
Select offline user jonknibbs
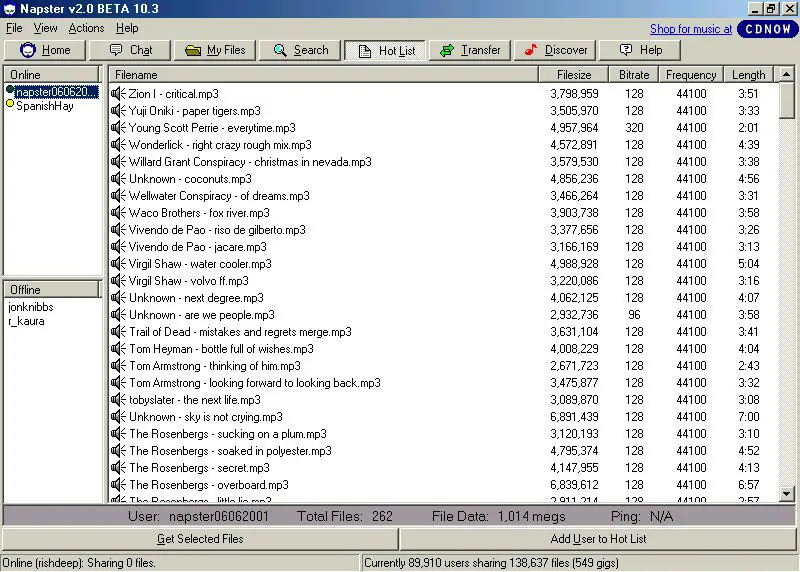31,307
